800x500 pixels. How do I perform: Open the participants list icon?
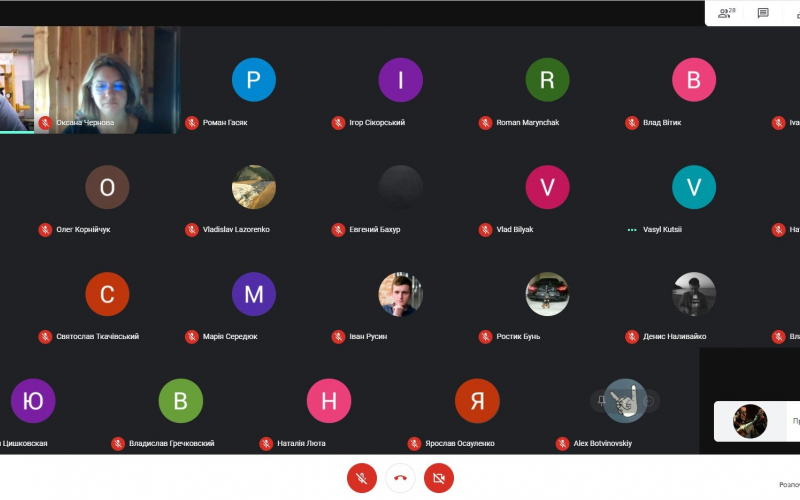tap(726, 13)
